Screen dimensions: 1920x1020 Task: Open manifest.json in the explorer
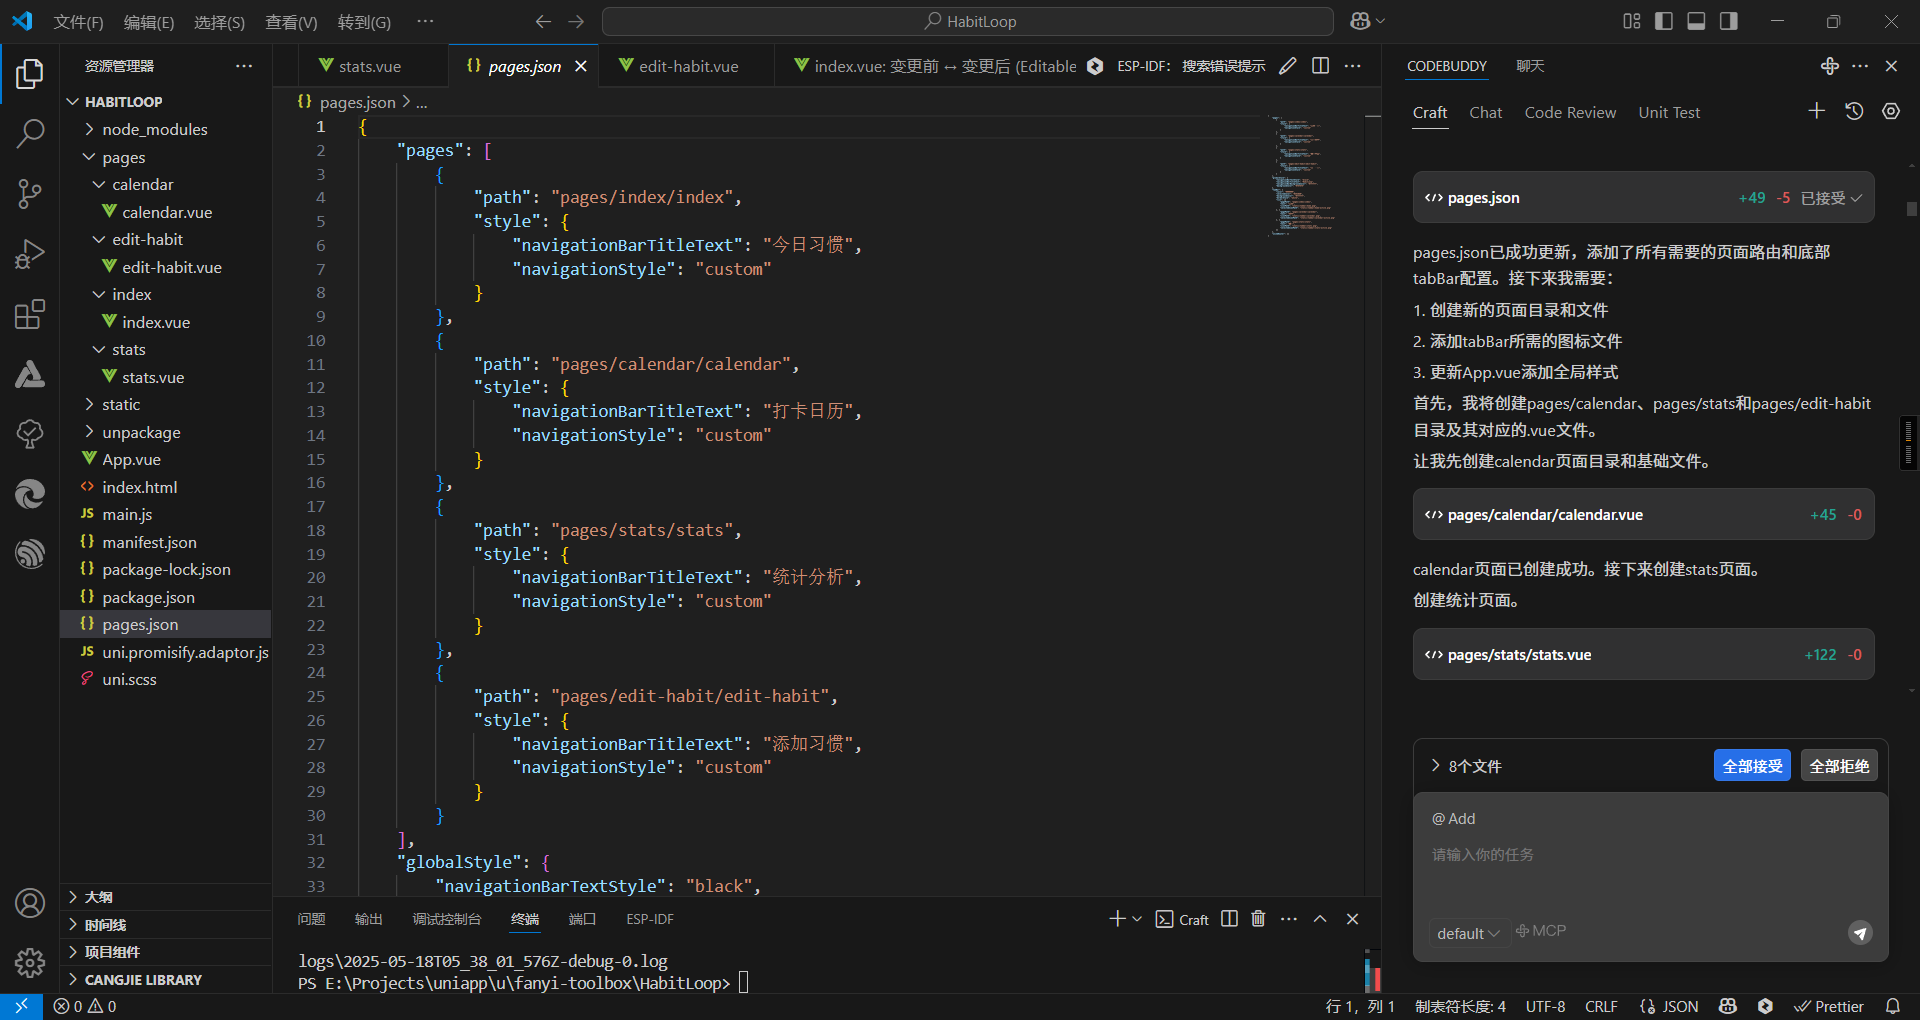coord(149,542)
